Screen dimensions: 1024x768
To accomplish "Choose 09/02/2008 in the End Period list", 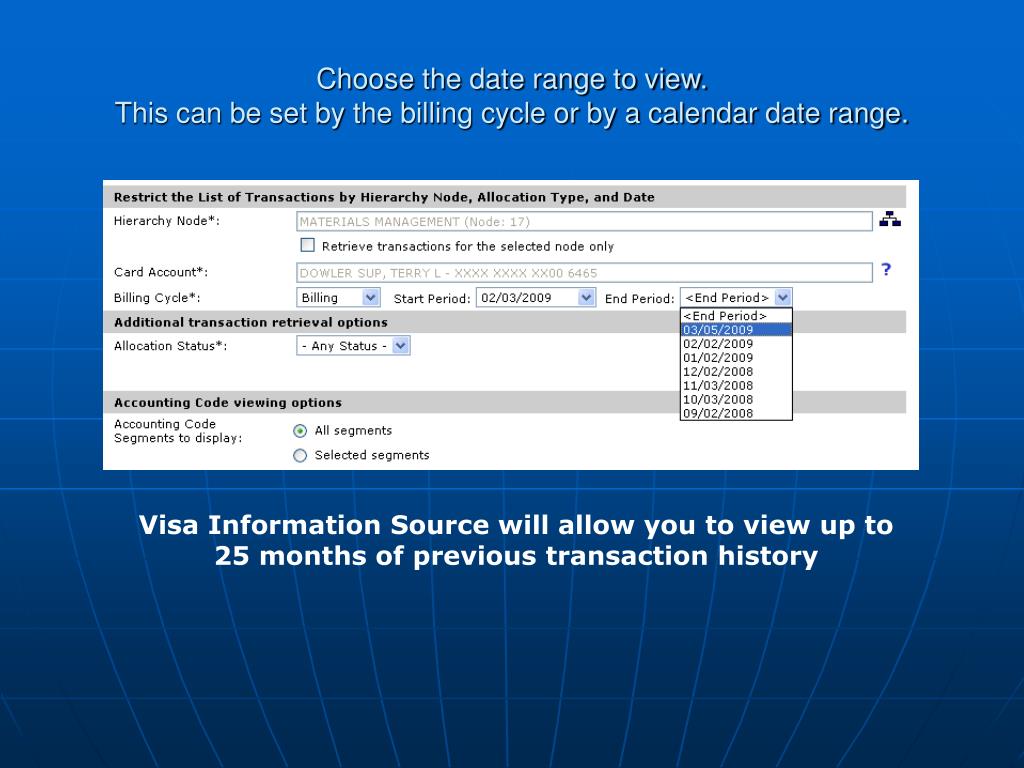I will coord(736,413).
